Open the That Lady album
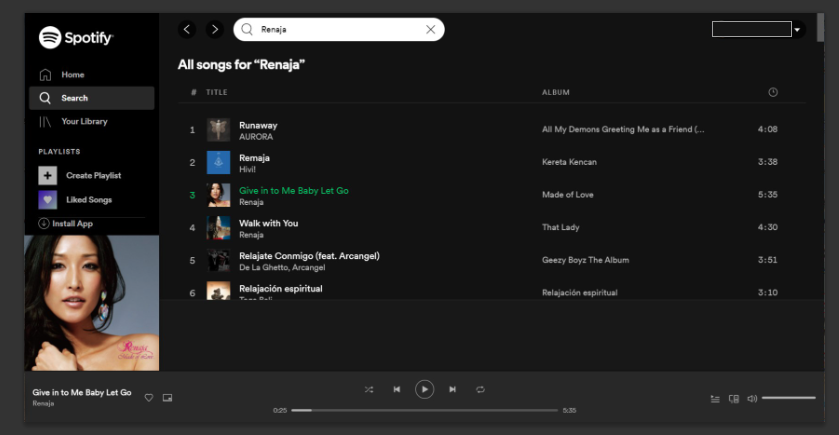The height and width of the screenshot is (435, 839). point(560,227)
